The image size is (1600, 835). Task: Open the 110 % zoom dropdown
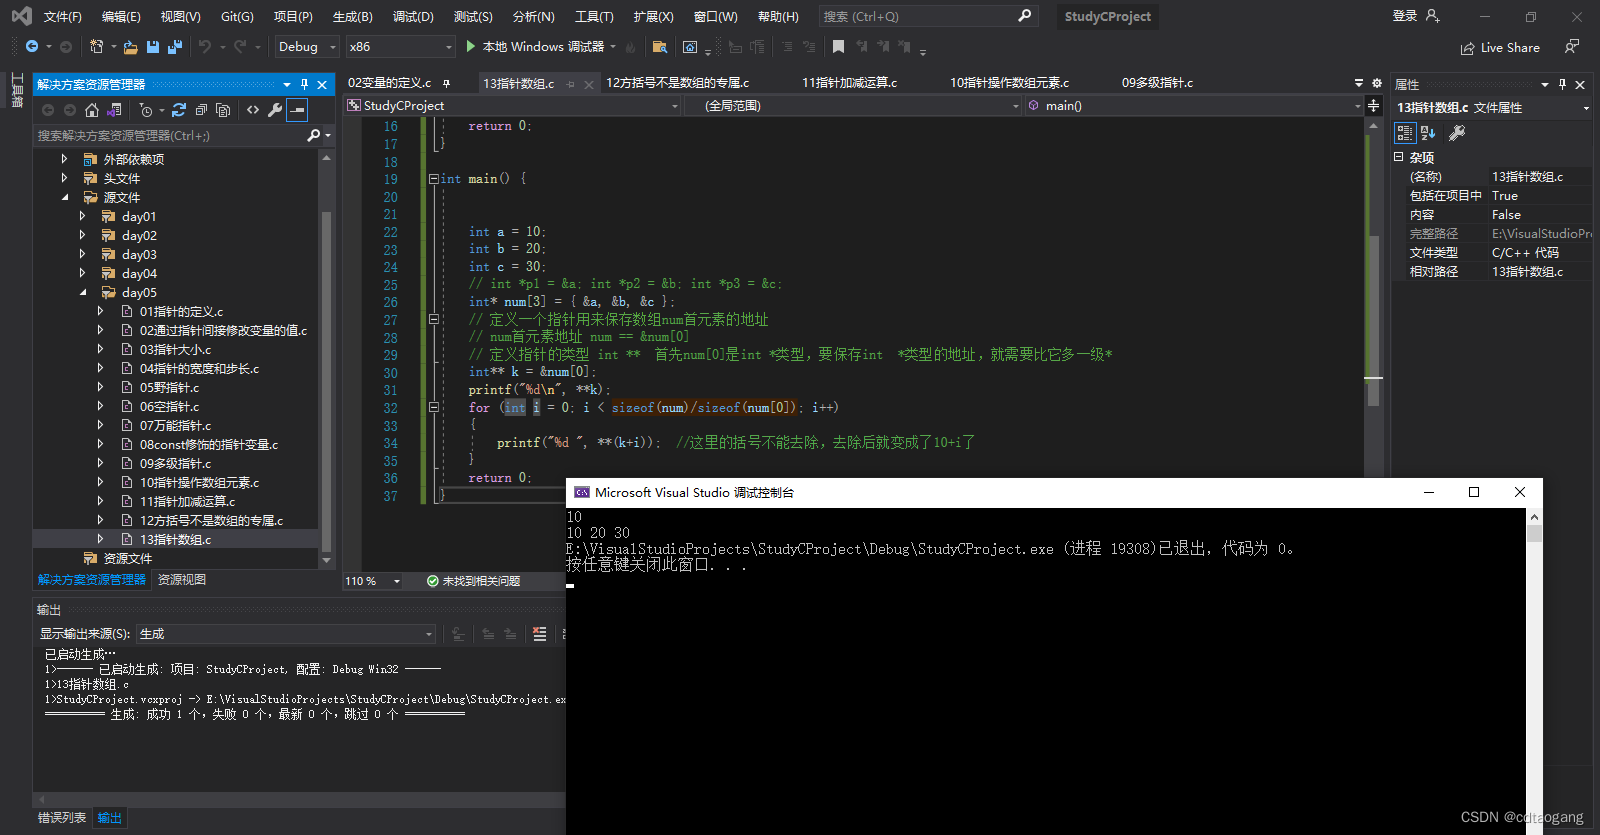point(373,581)
